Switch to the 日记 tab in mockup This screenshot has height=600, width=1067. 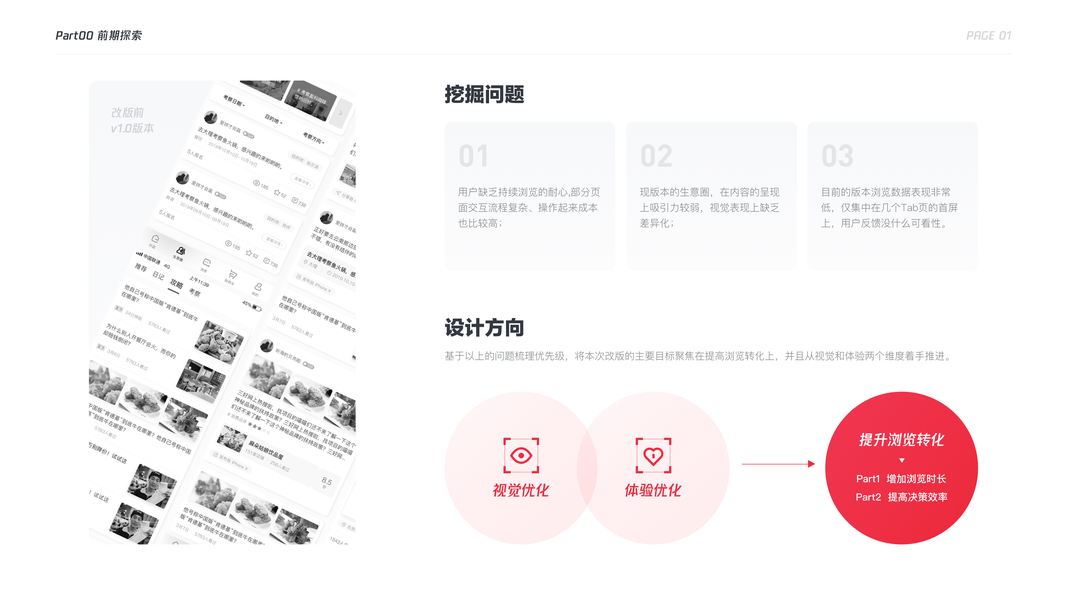click(x=159, y=276)
